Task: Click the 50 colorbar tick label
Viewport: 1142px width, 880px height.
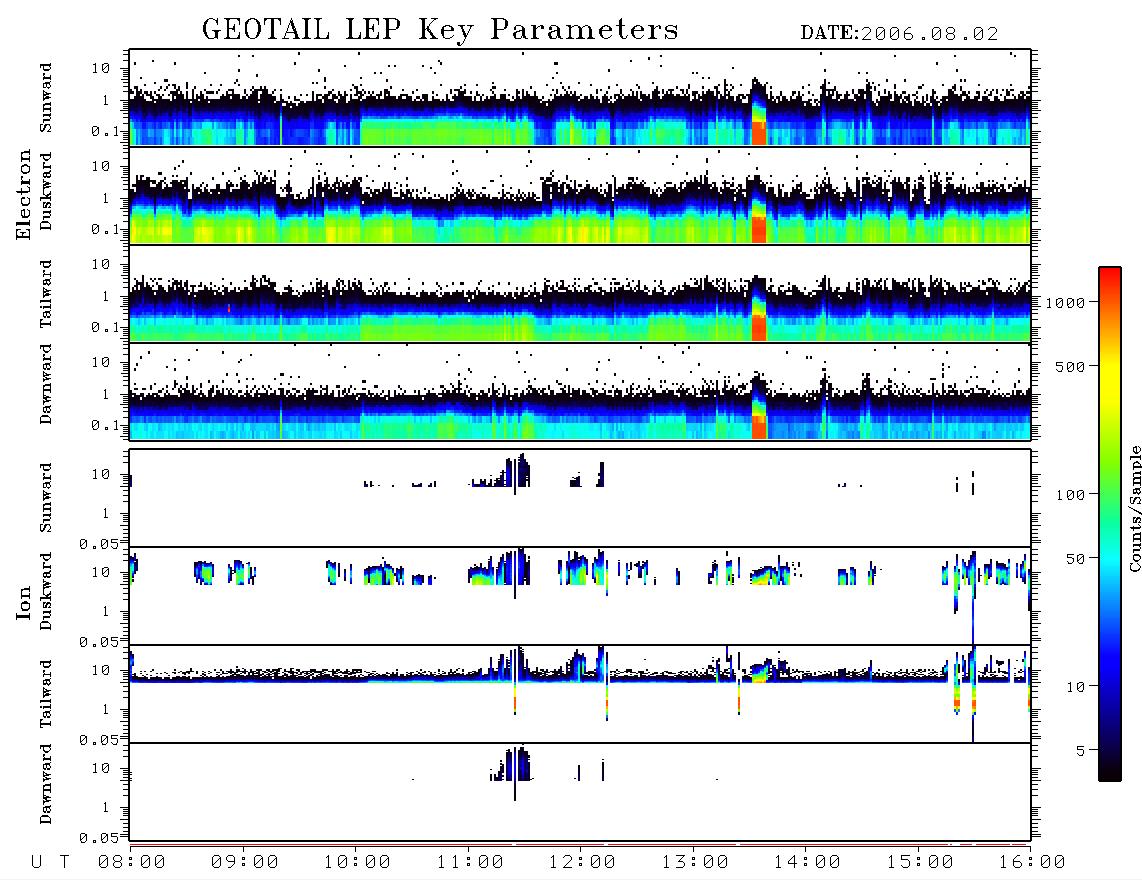Action: point(1075,559)
